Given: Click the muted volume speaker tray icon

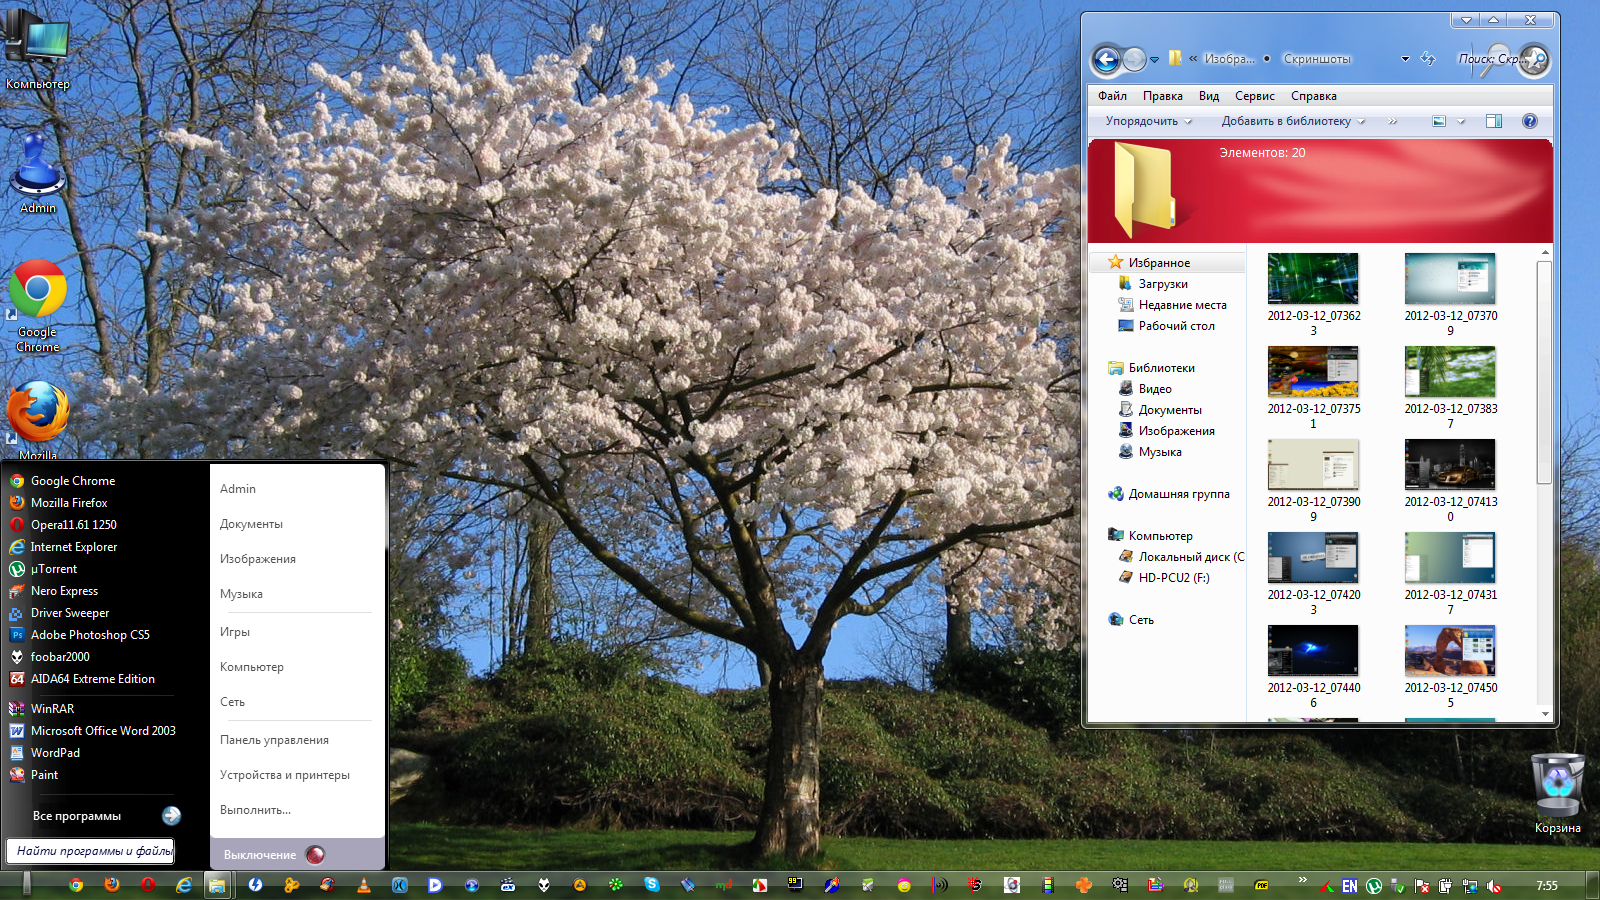Looking at the screenshot, I should coord(1494,886).
